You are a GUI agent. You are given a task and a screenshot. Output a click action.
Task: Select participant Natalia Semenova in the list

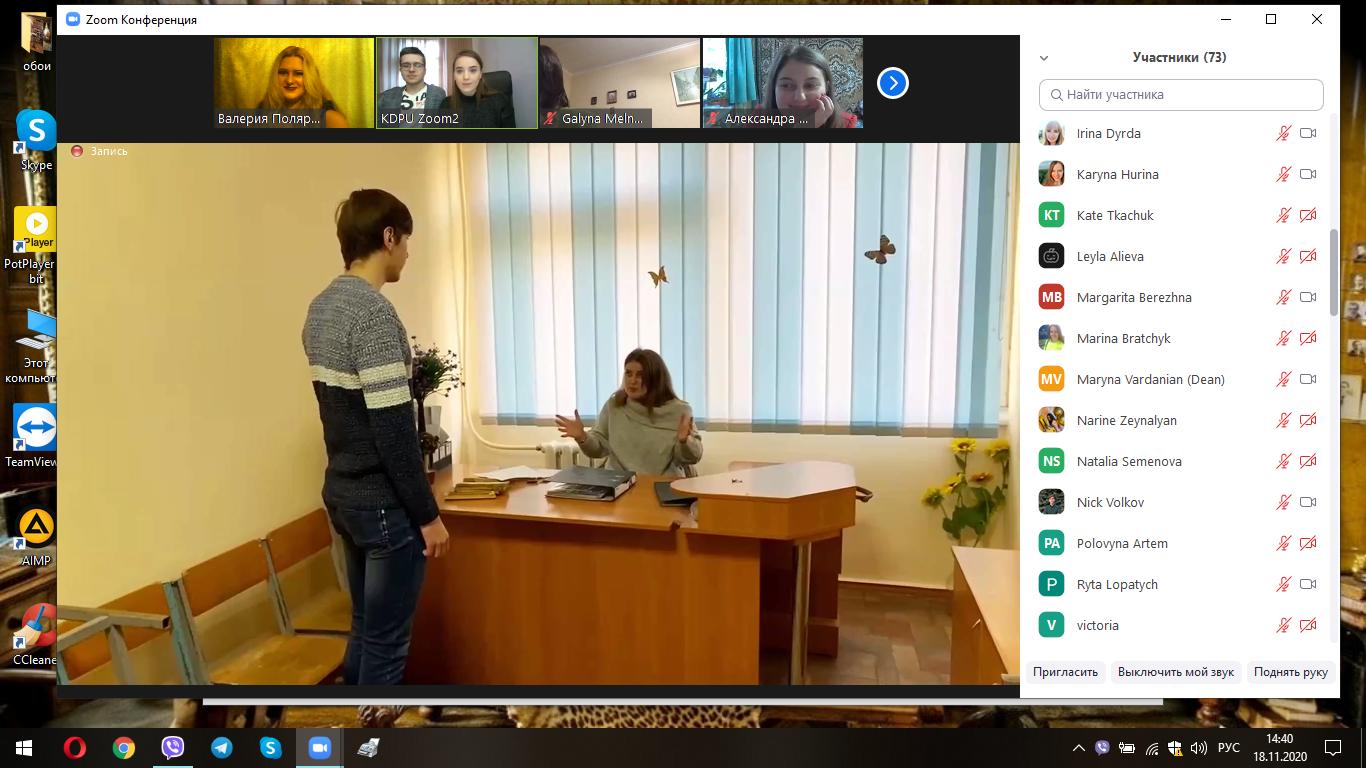click(1128, 461)
